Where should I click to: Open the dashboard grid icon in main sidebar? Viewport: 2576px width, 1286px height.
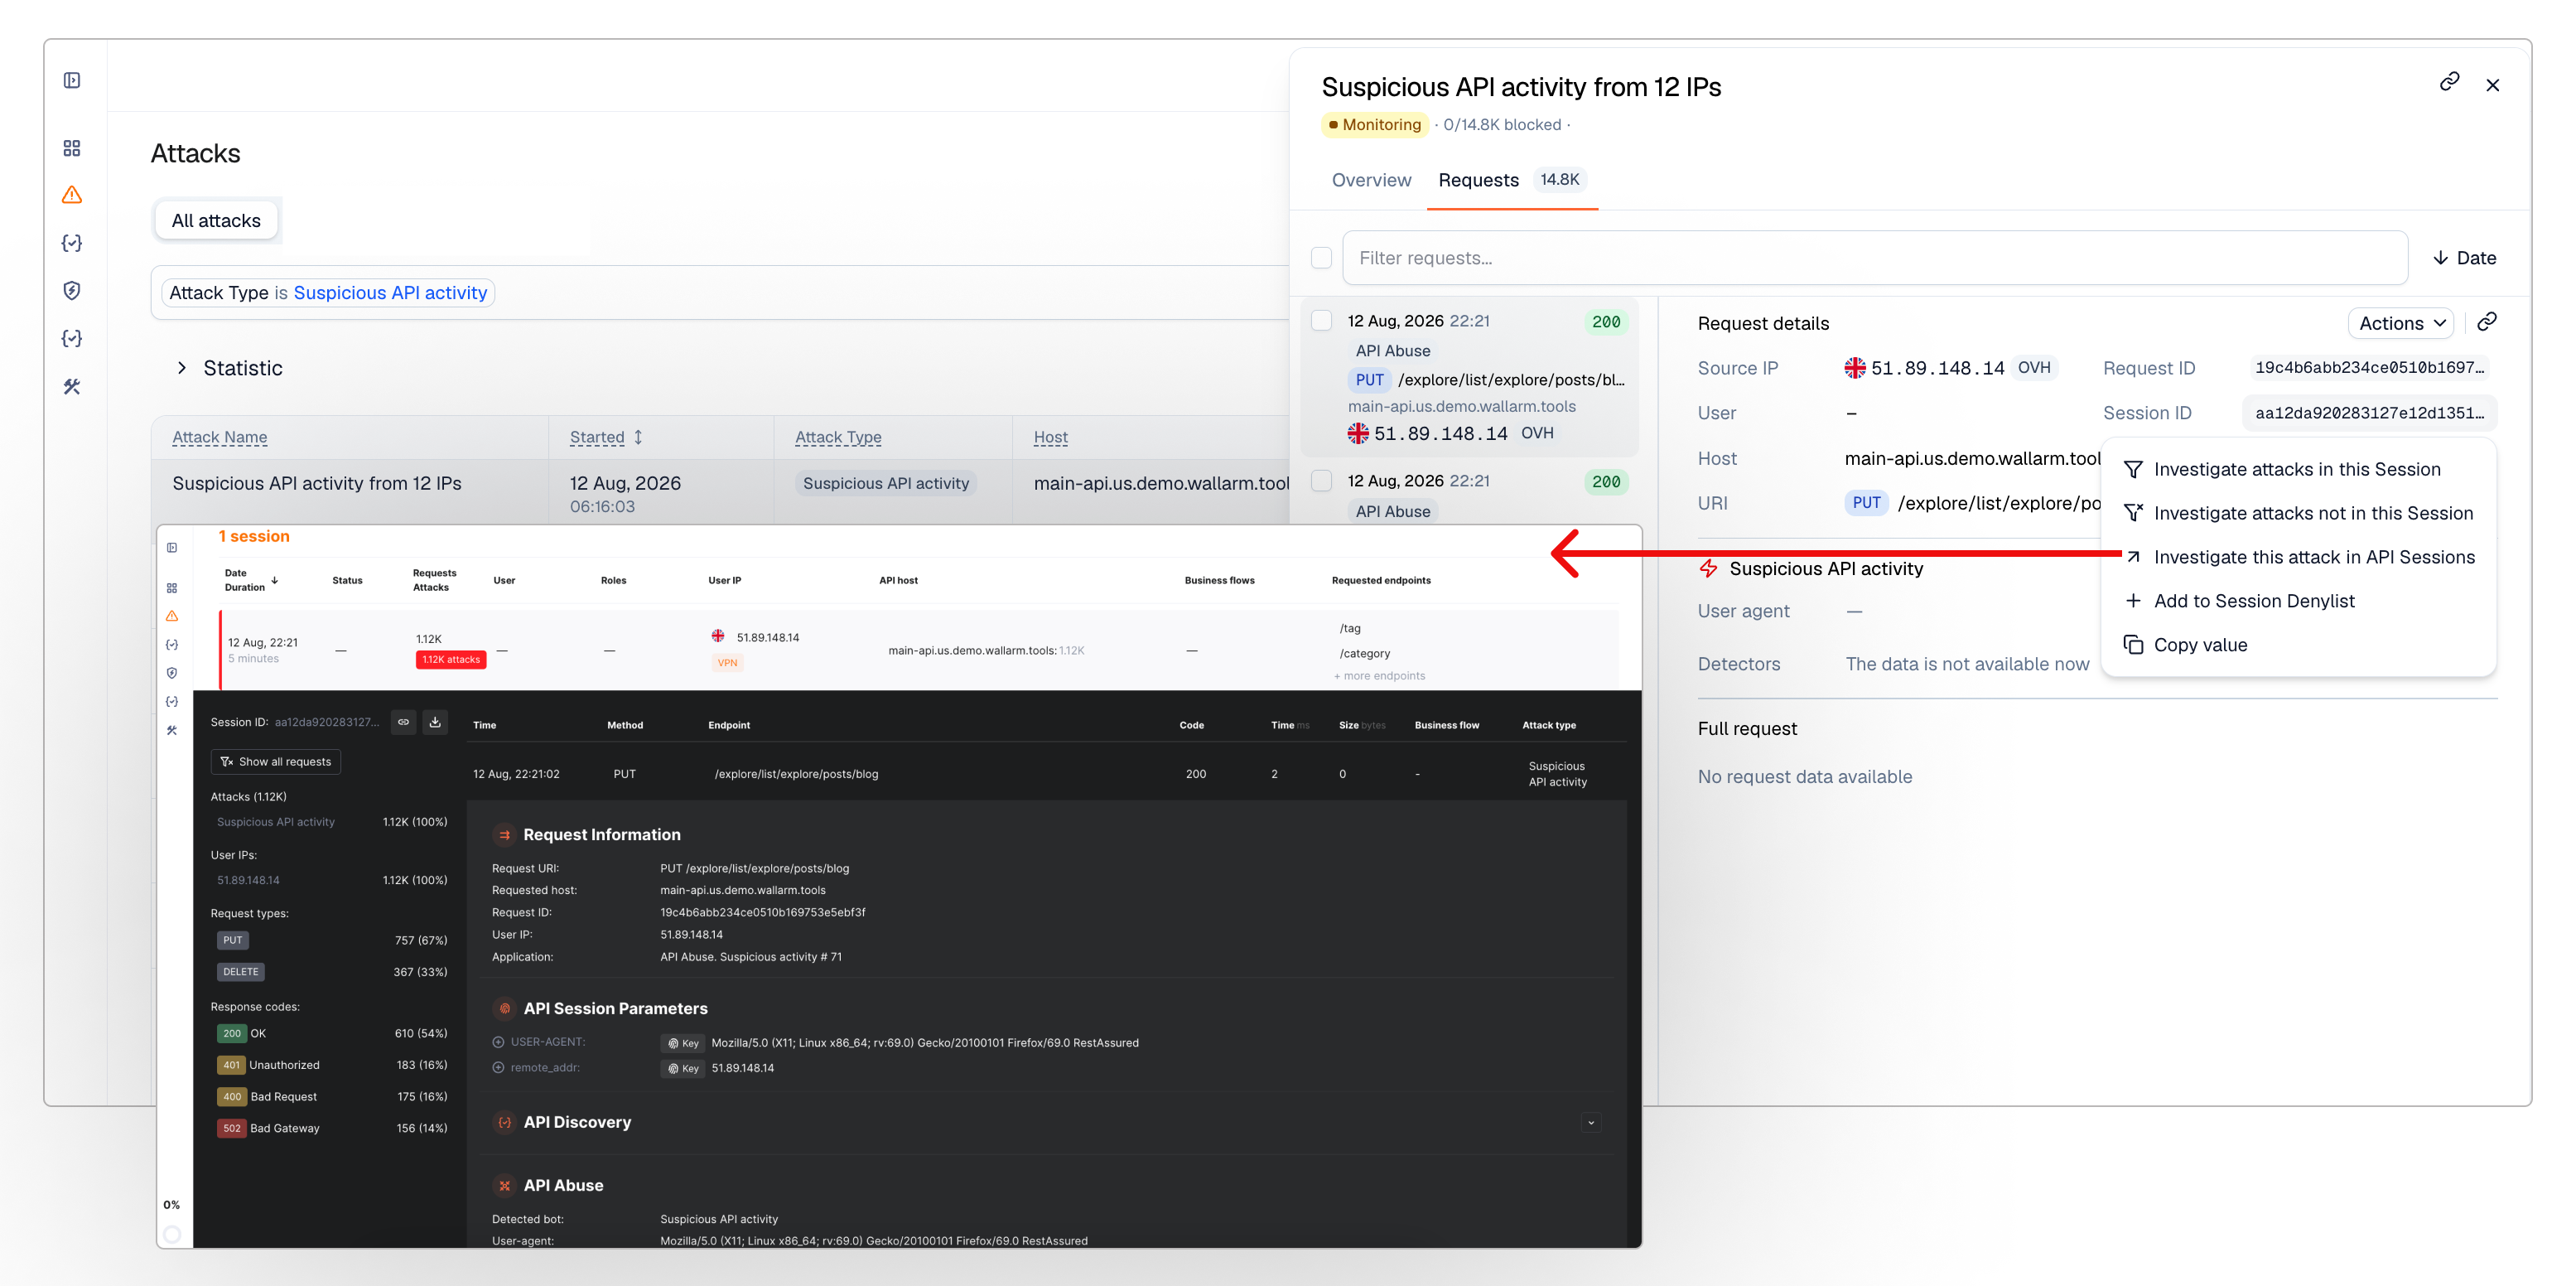click(72, 148)
